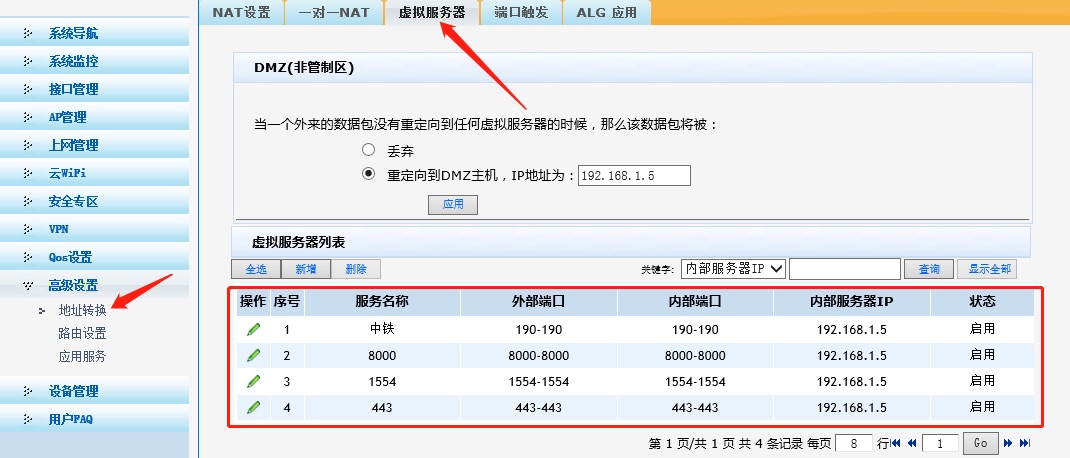The image size is (1070, 458).
Task: Click the Go page button
Action: (981, 443)
